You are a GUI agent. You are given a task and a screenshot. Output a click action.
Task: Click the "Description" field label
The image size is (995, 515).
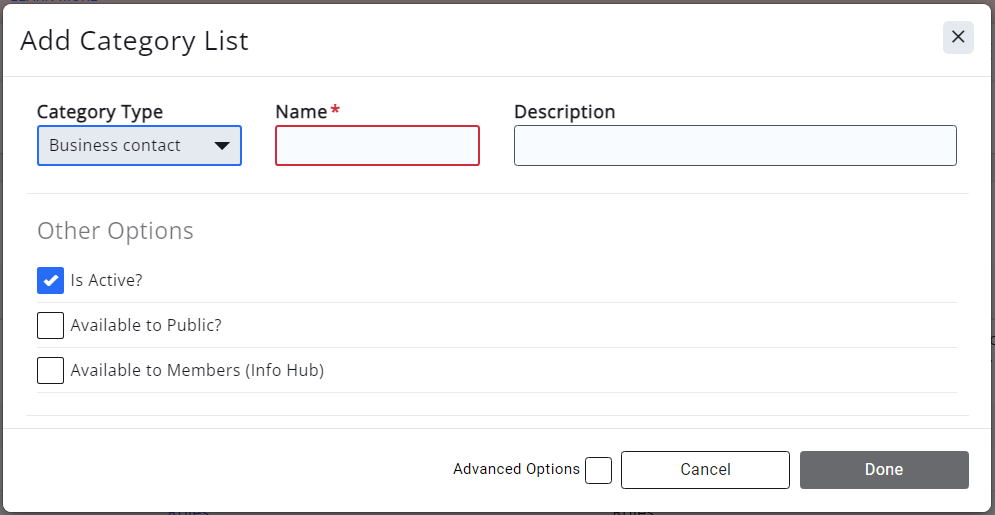coord(564,112)
